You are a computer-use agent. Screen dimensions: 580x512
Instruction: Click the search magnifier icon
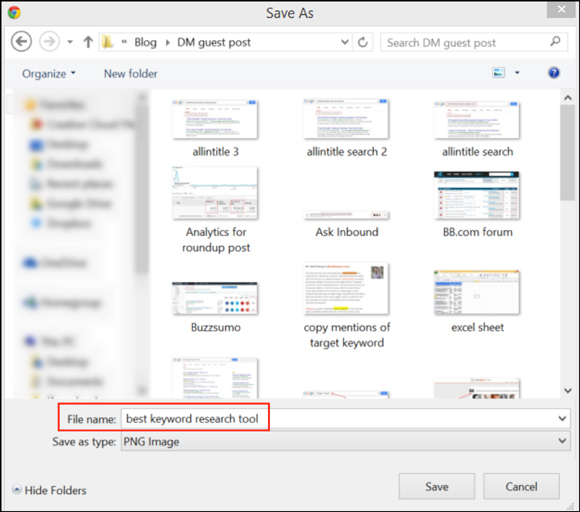point(555,41)
